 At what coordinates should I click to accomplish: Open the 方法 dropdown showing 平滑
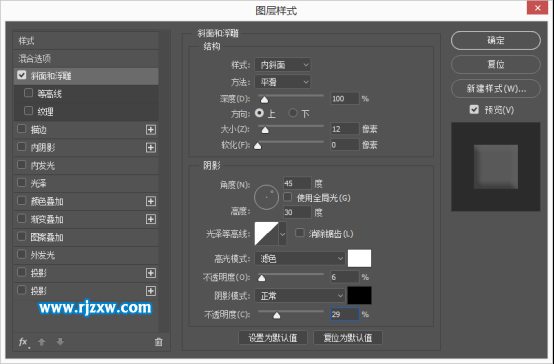click(283, 82)
